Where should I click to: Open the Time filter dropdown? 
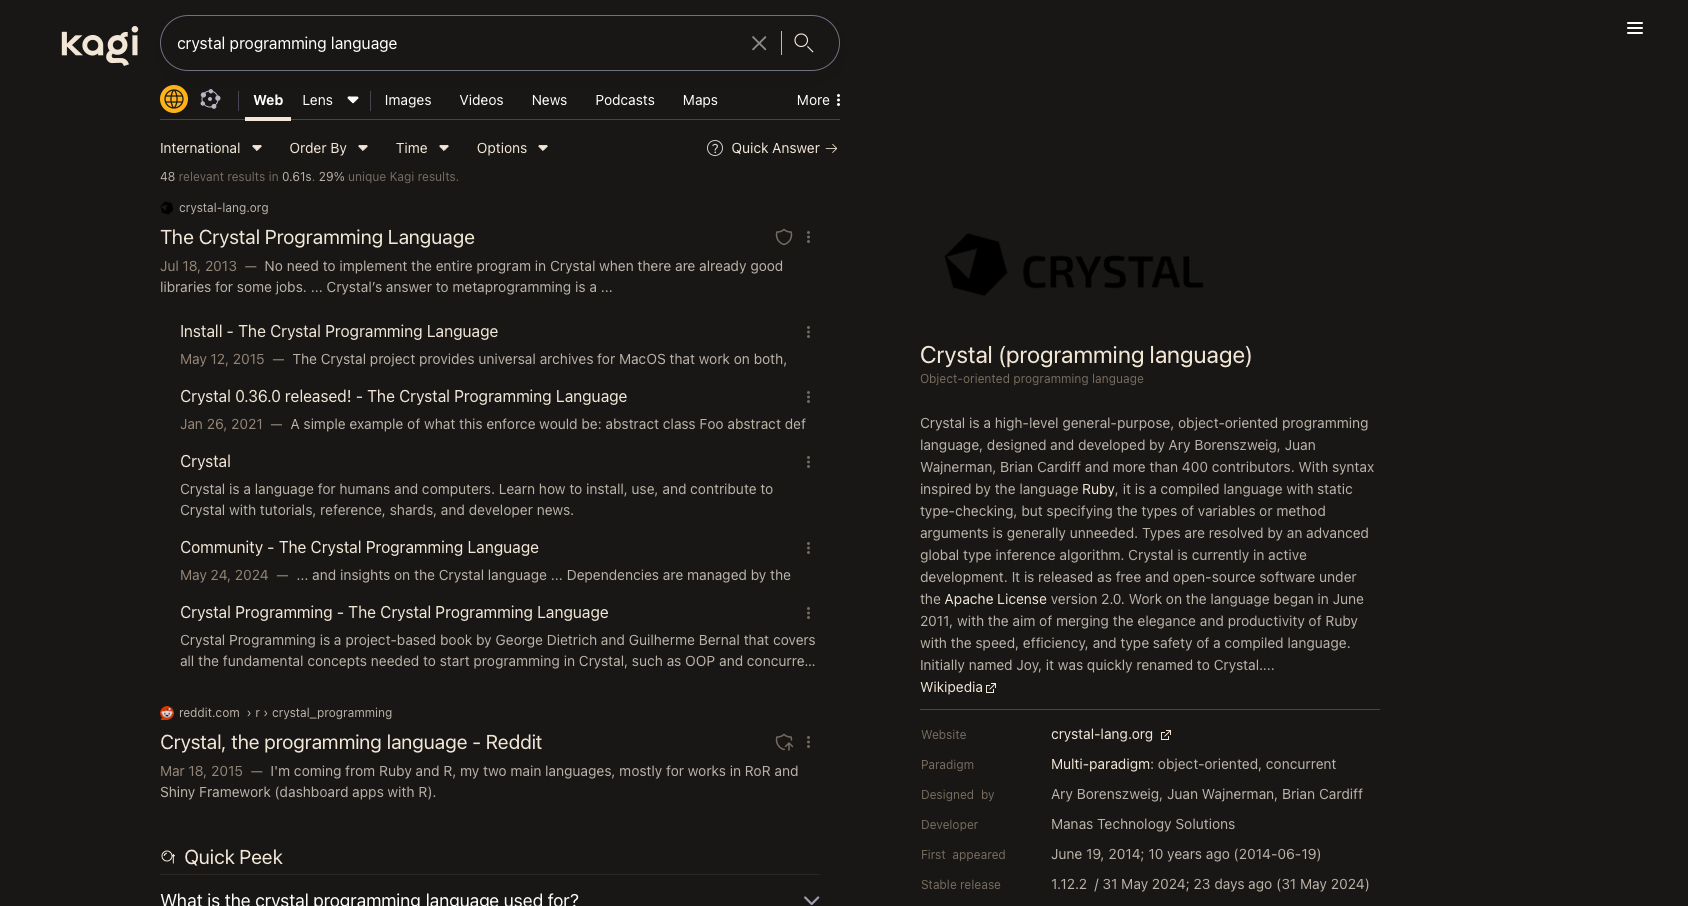421,148
